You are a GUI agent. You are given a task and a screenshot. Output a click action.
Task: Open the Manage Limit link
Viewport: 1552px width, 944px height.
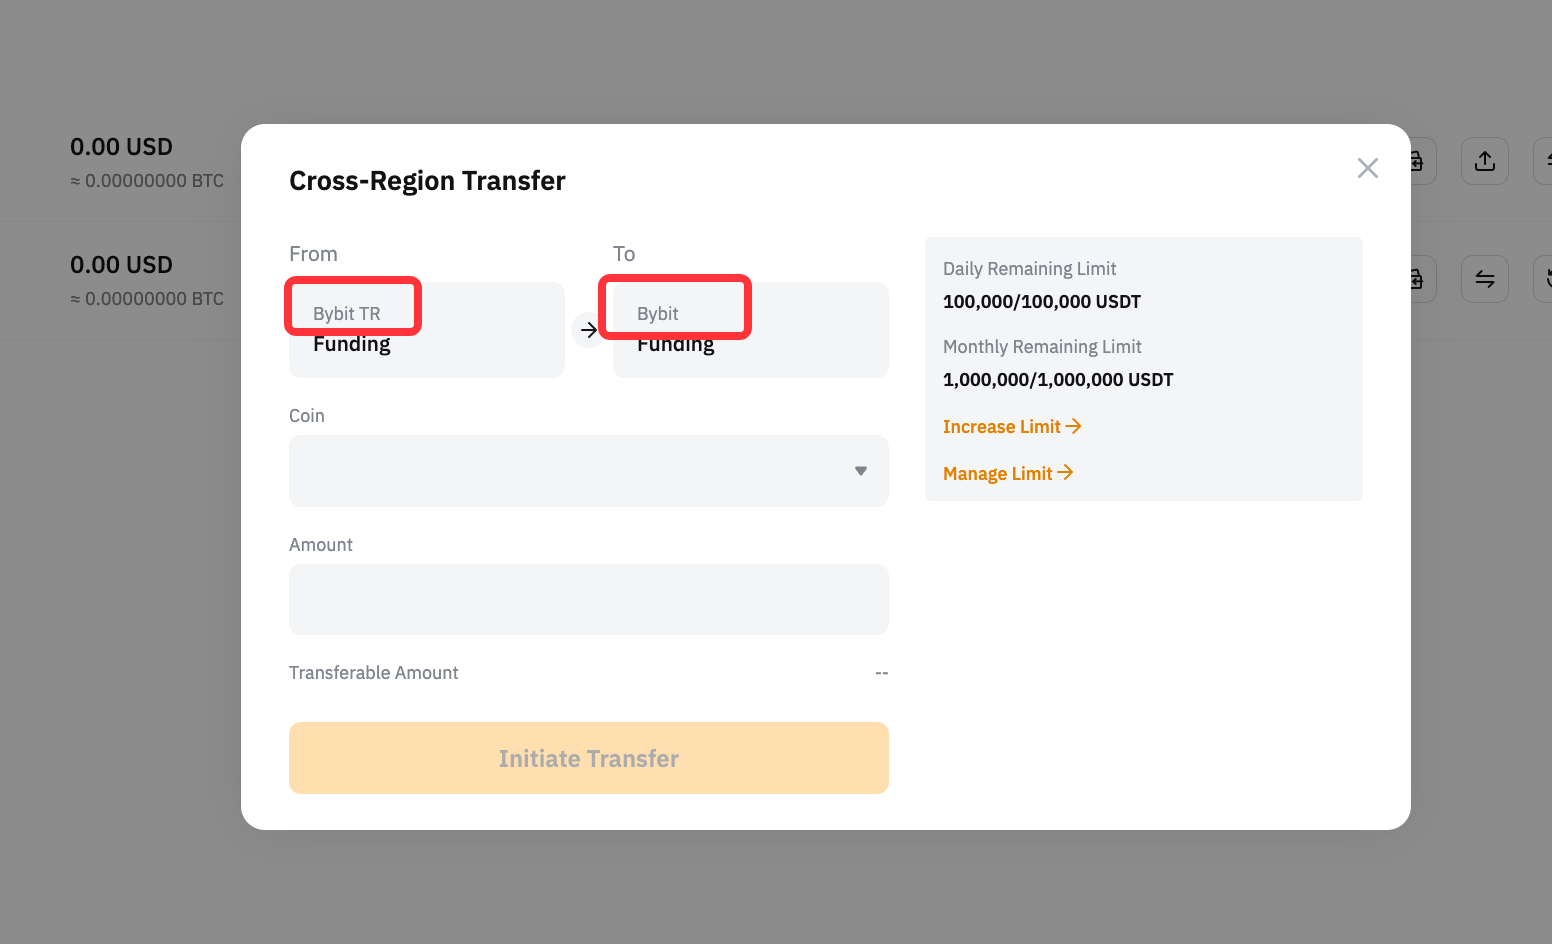tap(1007, 473)
